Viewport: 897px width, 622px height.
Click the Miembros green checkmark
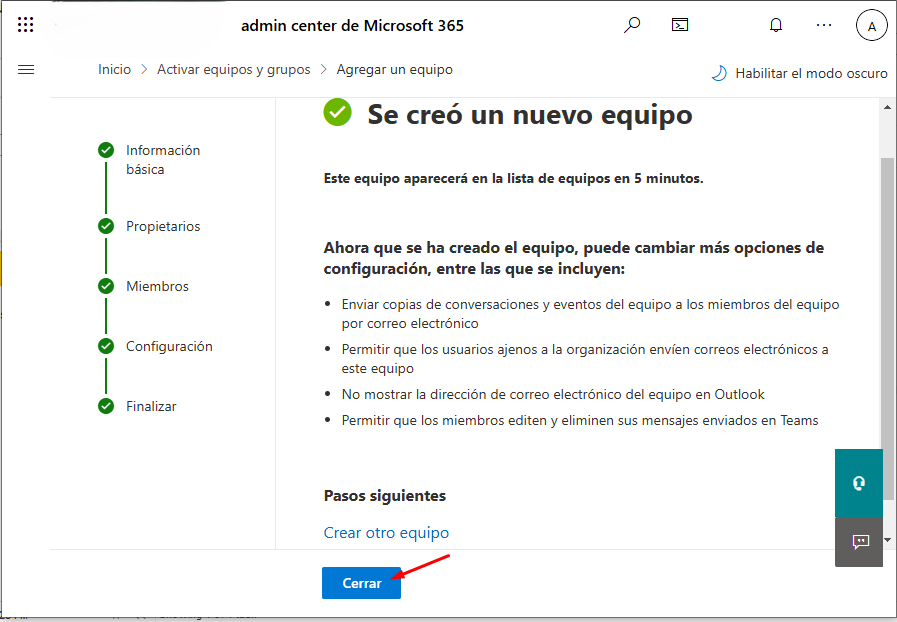[106, 286]
